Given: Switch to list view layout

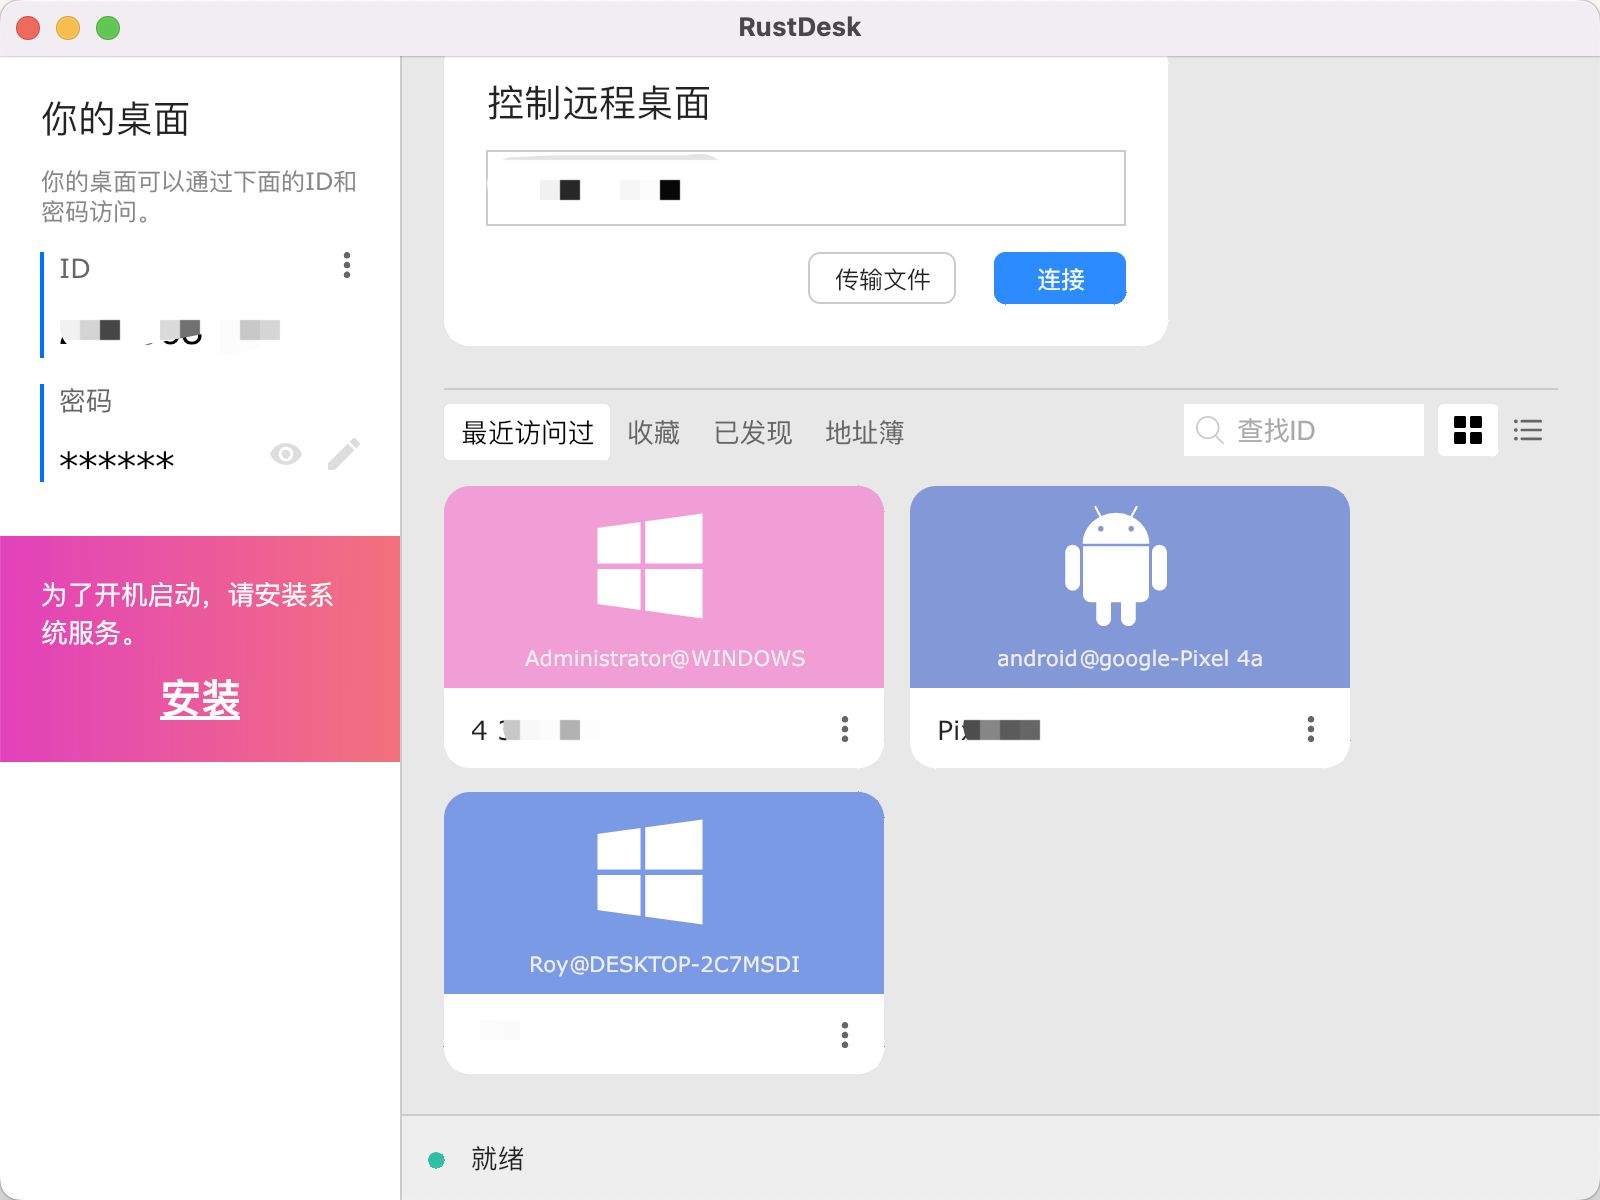Looking at the screenshot, I should [1527, 430].
